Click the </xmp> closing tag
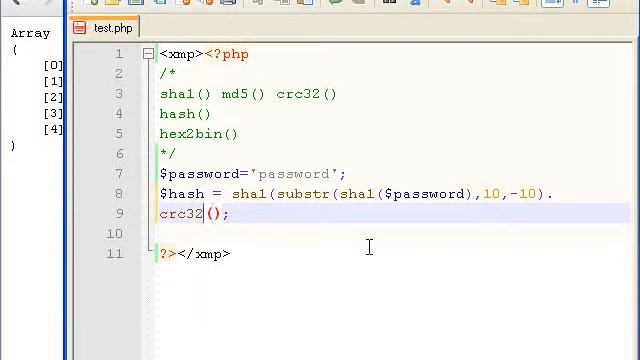Image resolution: width=640 pixels, height=360 pixels. (x=204, y=254)
